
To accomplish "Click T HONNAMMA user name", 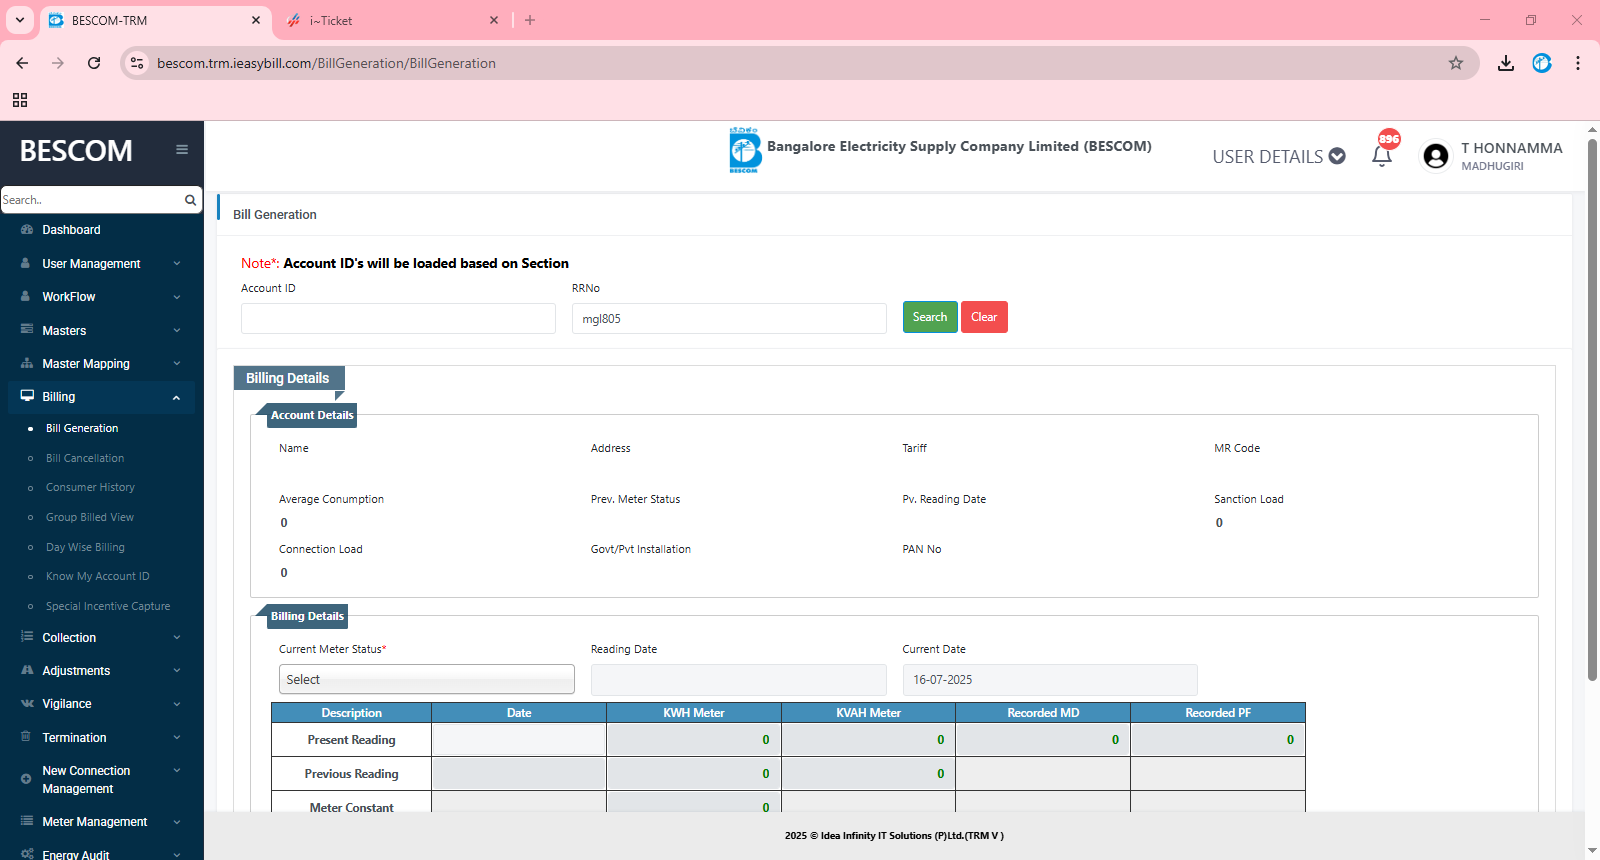I will click(1511, 148).
